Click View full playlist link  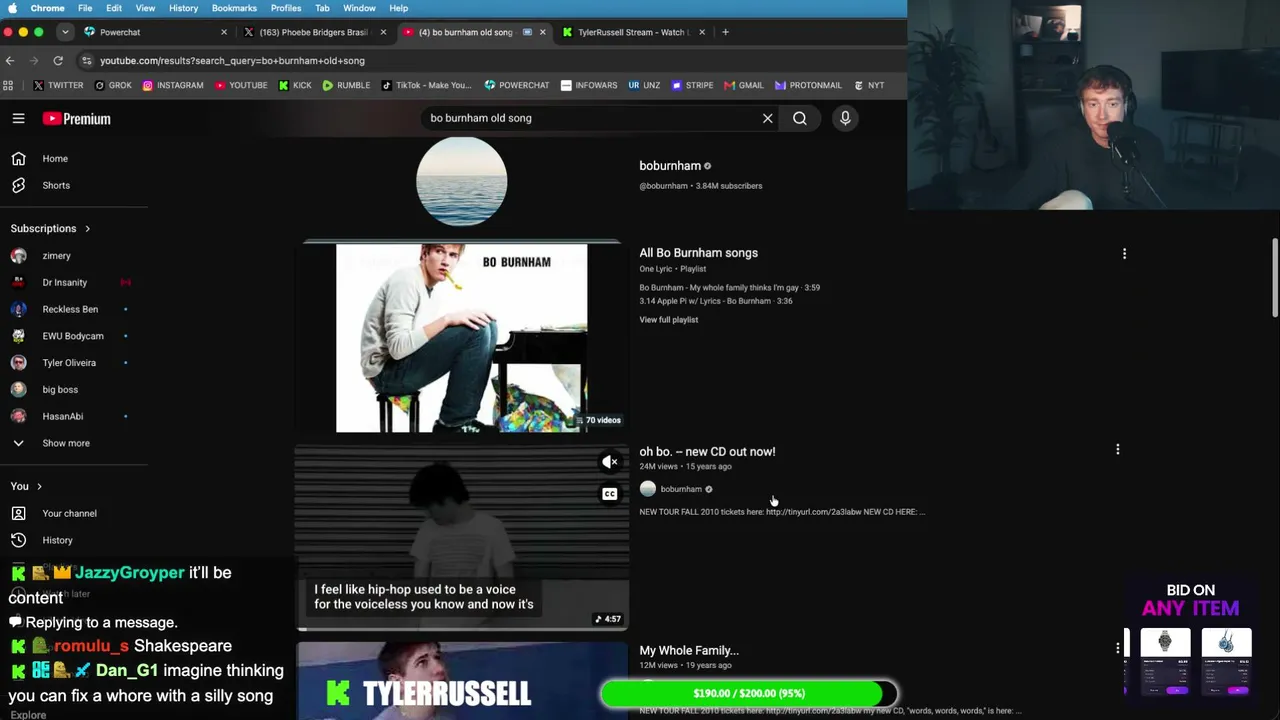coord(669,320)
